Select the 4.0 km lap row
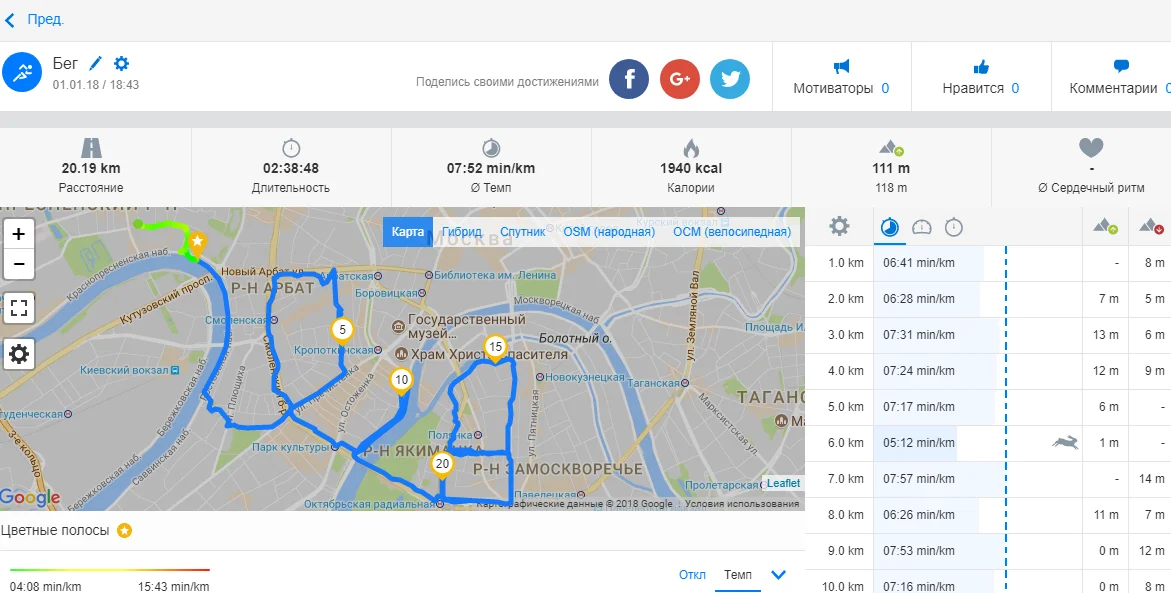The height and width of the screenshot is (593, 1171). tap(988, 370)
